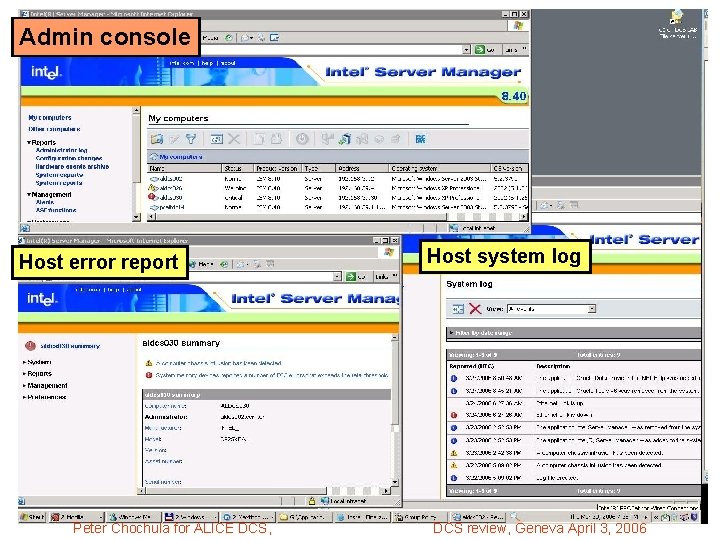Open Administrator log report in admin console
Image resolution: width=720 pixels, height=540 pixels.
pos(62,150)
